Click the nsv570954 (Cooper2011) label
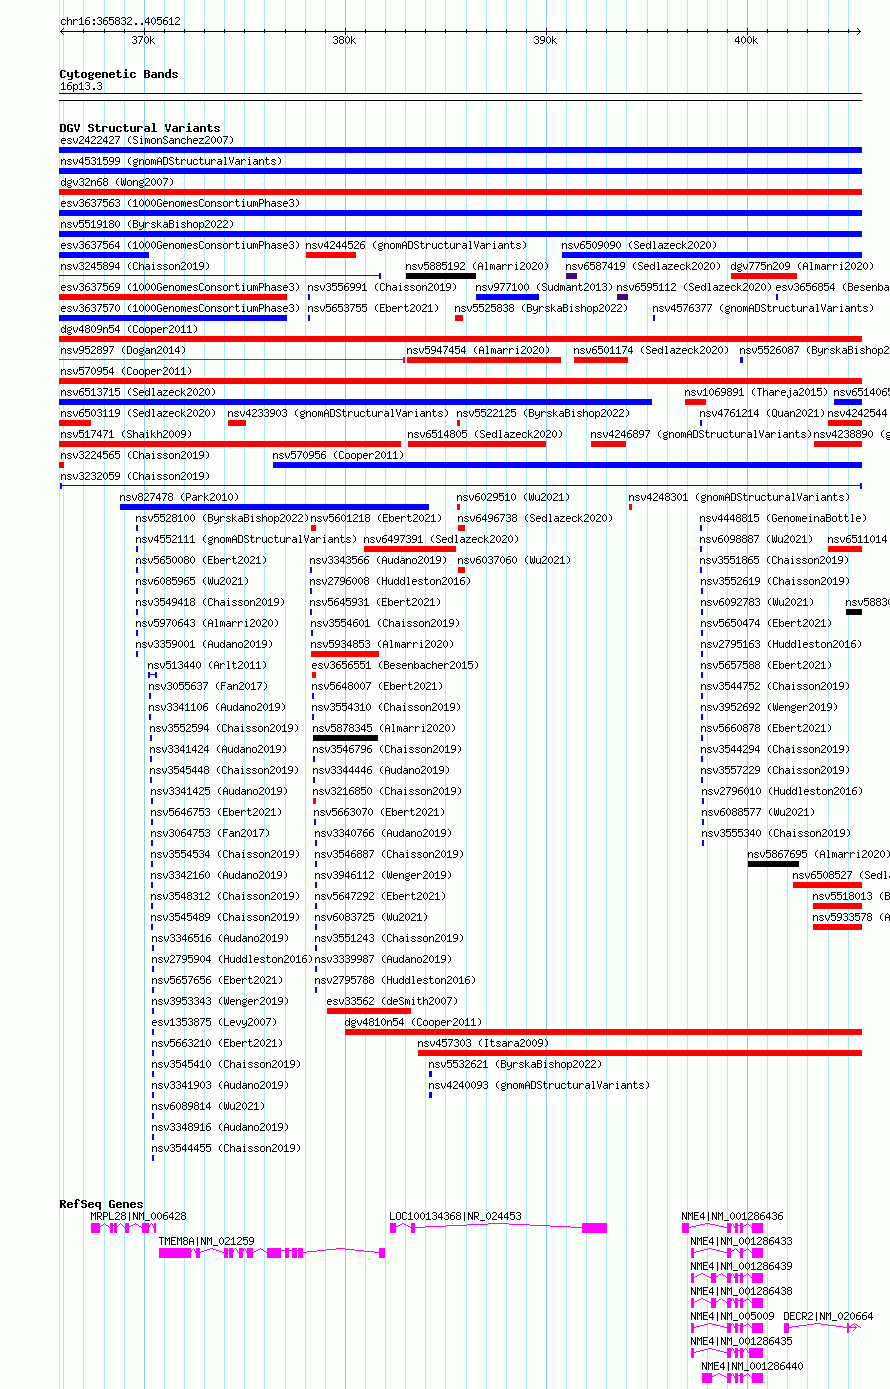This screenshot has height=1389, width=890. click(126, 371)
